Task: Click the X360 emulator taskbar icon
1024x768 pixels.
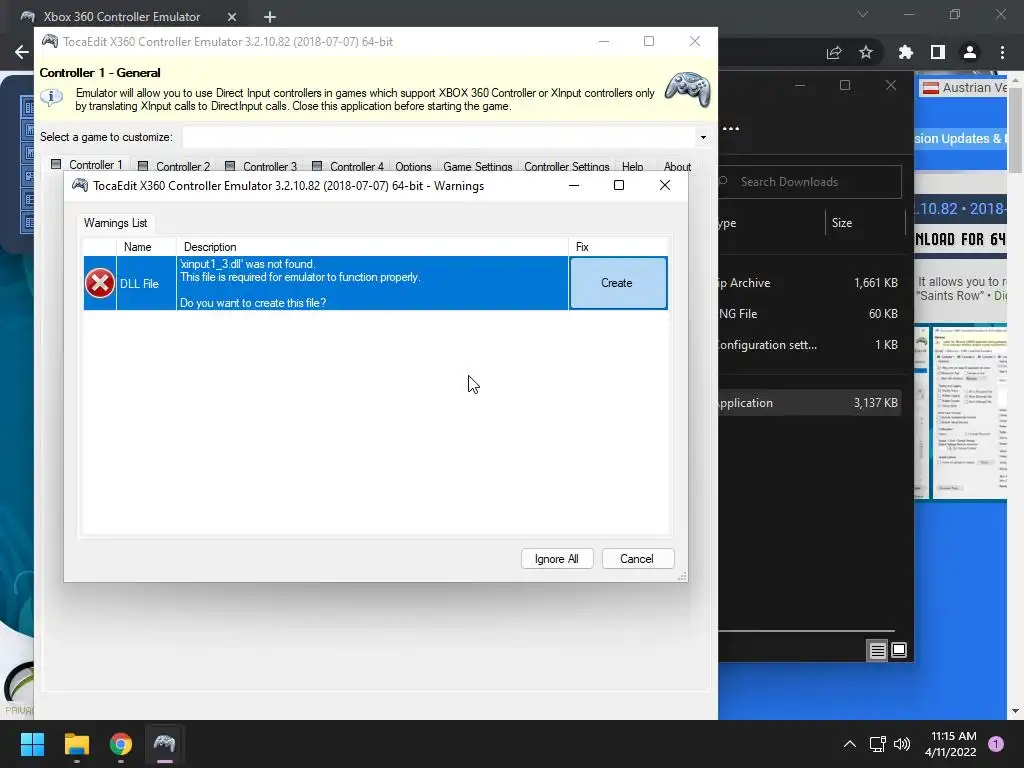Action: pyautogui.click(x=165, y=744)
